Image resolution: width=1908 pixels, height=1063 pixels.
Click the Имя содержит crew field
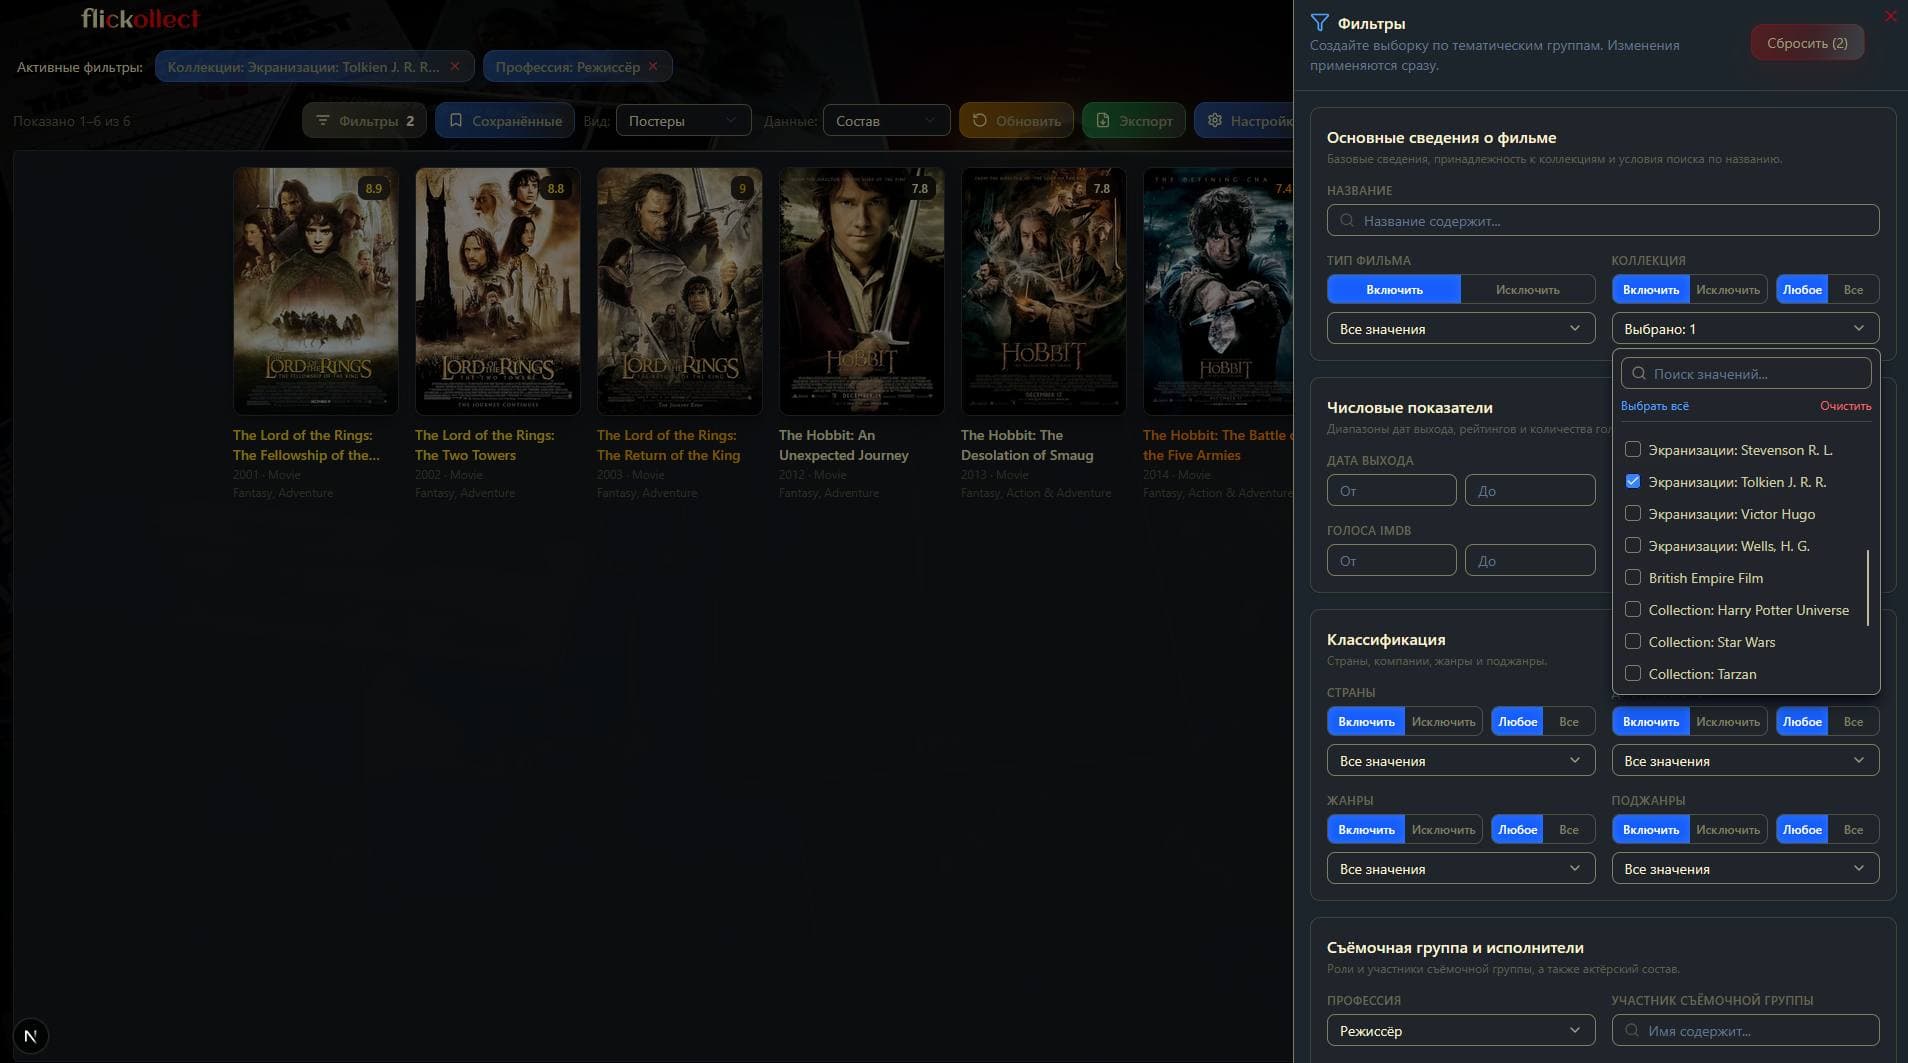(1745, 1031)
